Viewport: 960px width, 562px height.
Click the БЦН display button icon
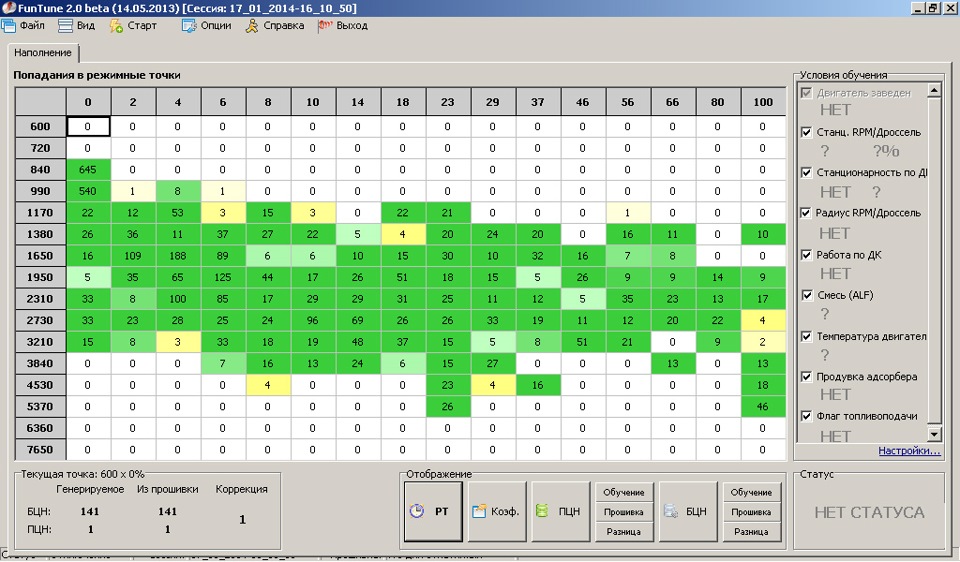pos(671,511)
